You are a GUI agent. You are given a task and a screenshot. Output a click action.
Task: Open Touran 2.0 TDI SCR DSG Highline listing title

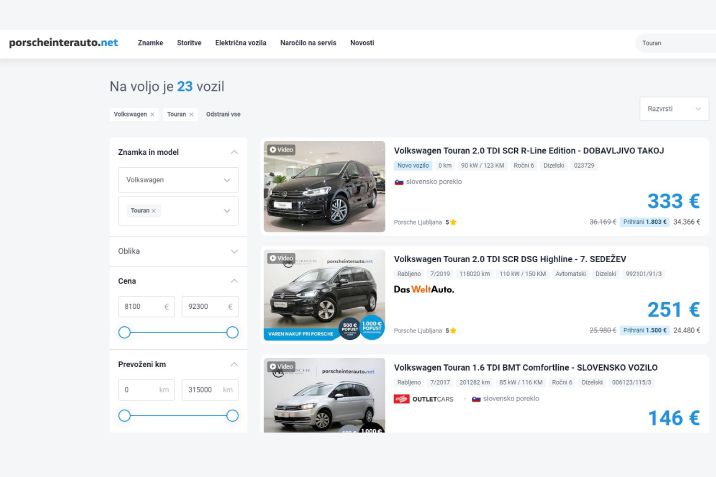pyautogui.click(x=510, y=259)
